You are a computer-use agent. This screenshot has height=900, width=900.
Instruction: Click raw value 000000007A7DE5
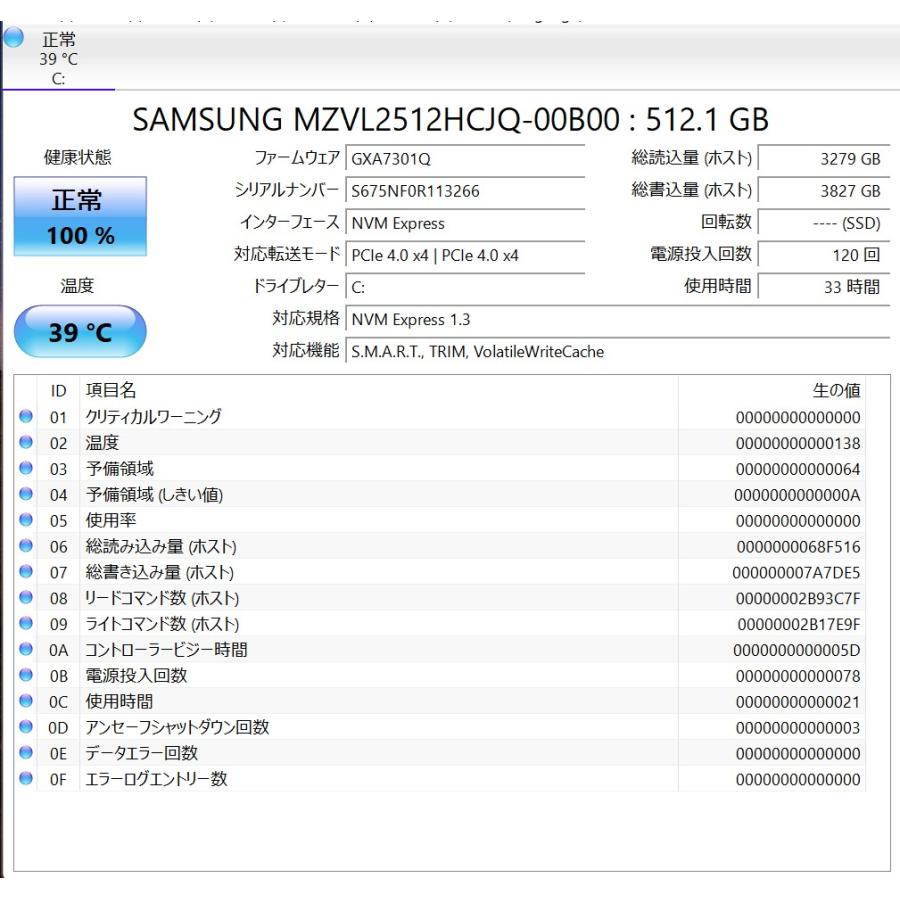click(796, 572)
